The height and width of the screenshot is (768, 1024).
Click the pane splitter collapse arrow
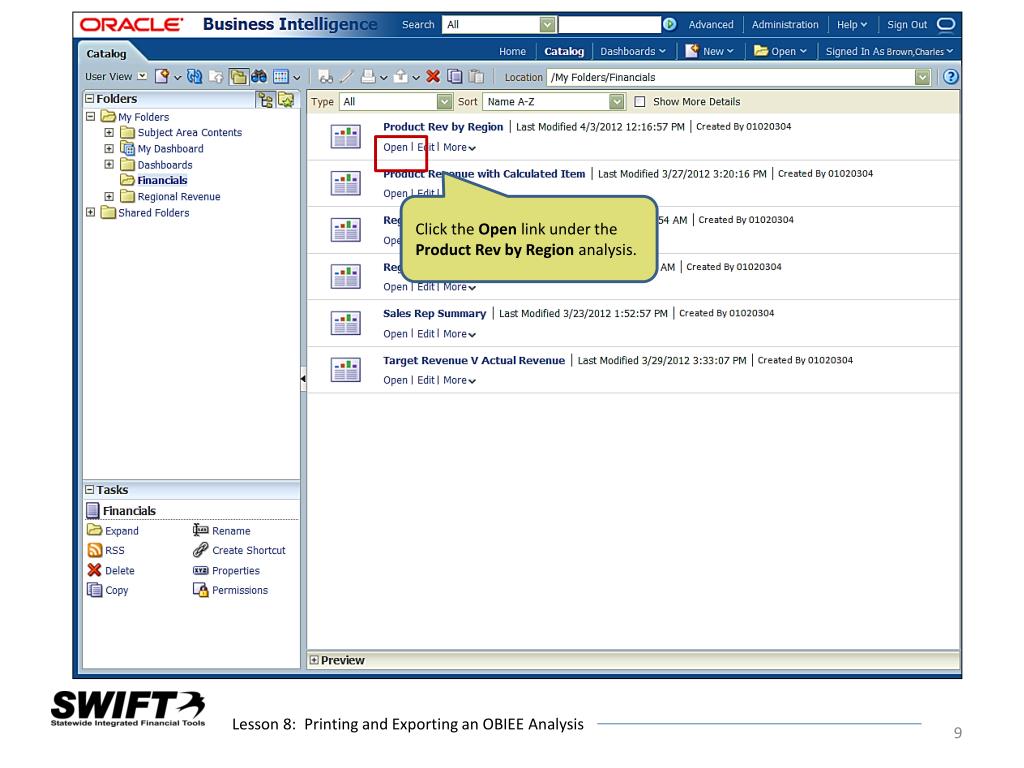pos(303,378)
